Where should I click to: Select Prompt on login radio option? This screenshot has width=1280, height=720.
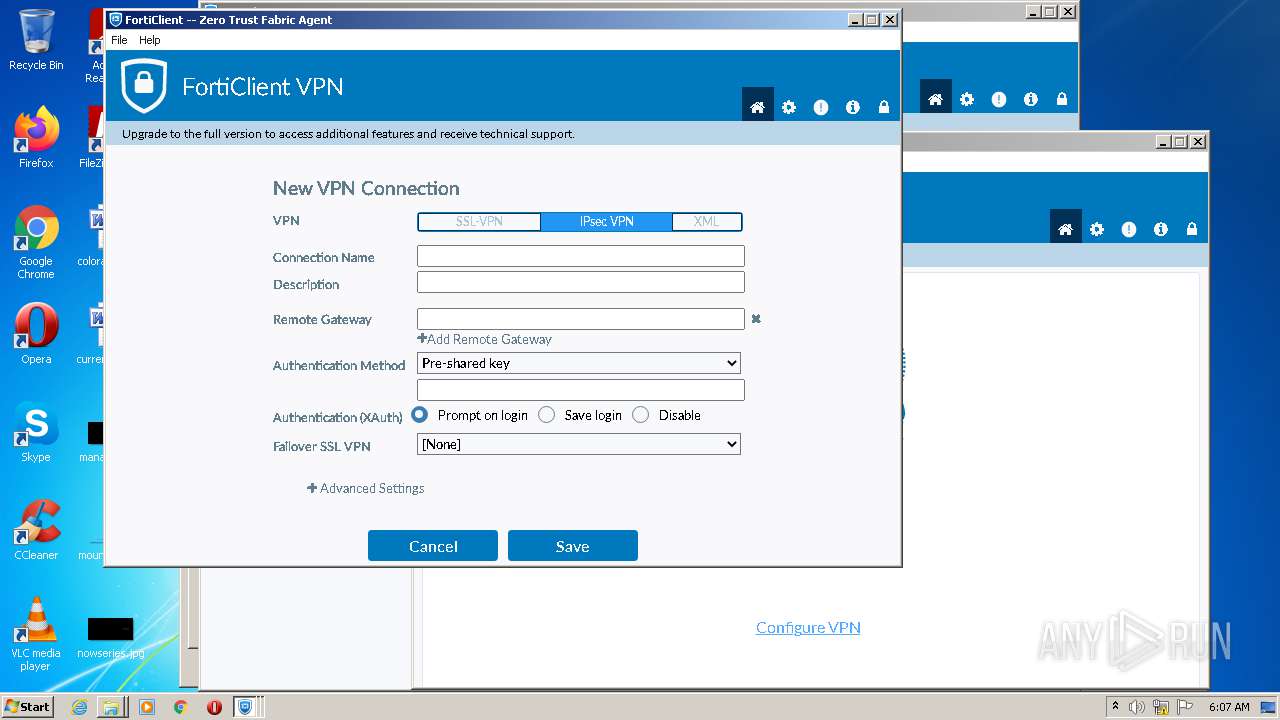tap(420, 414)
